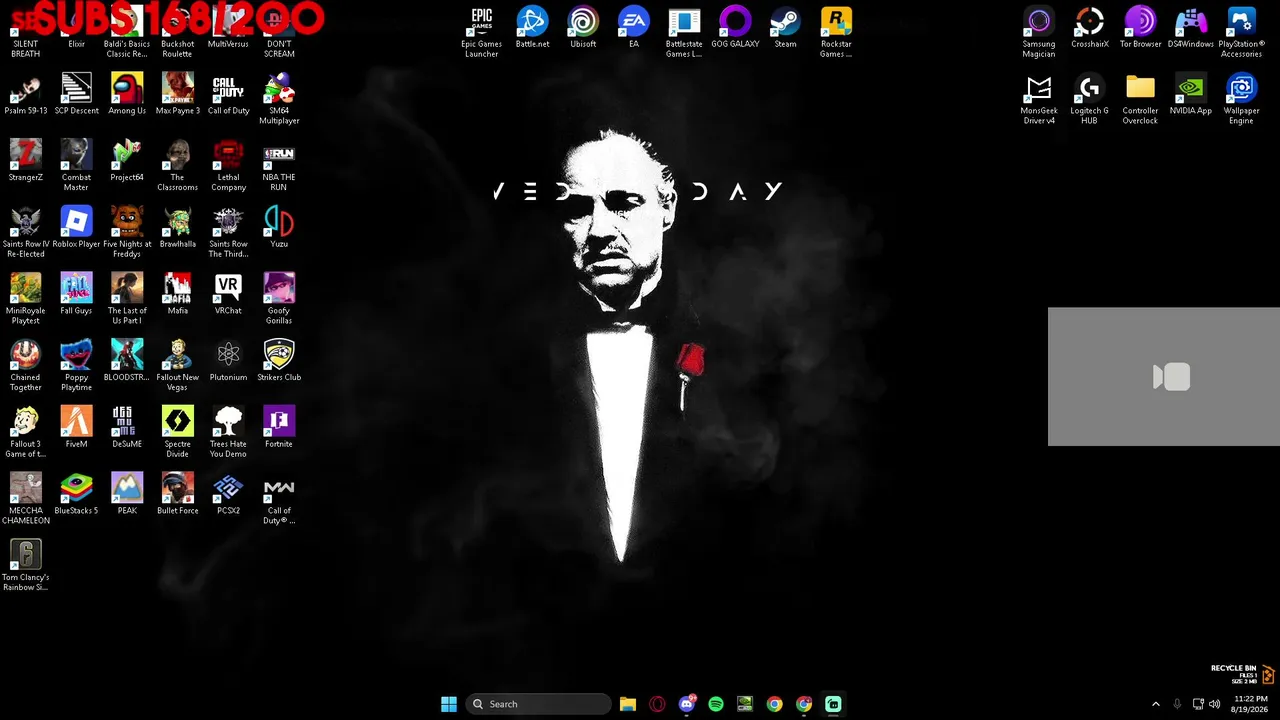Screen dimensions: 1280x720
Task: Click the Mafia game icon
Action: 178,294
